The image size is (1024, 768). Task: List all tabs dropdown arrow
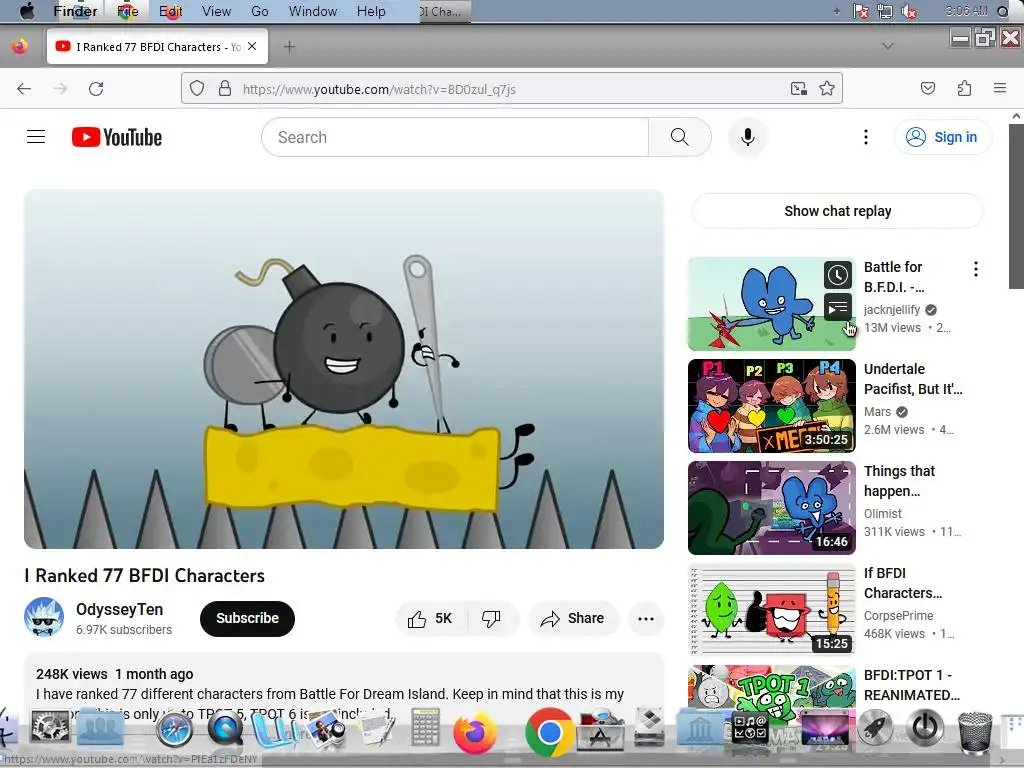pyautogui.click(x=888, y=46)
